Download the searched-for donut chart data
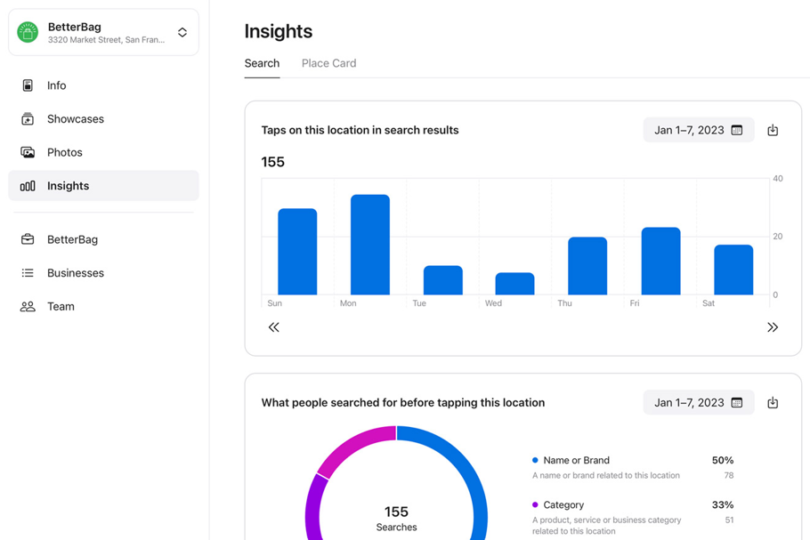Image resolution: width=810 pixels, height=540 pixels. point(772,403)
